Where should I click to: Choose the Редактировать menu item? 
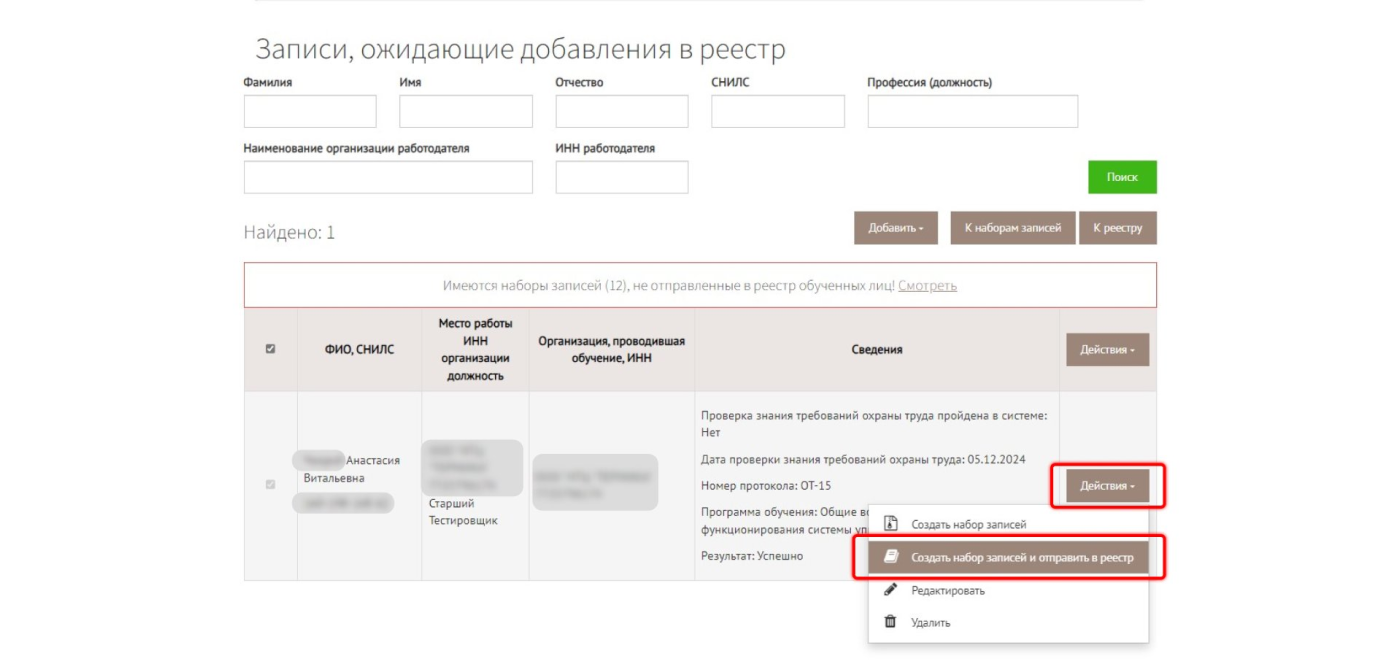pyautogui.click(x=1008, y=590)
